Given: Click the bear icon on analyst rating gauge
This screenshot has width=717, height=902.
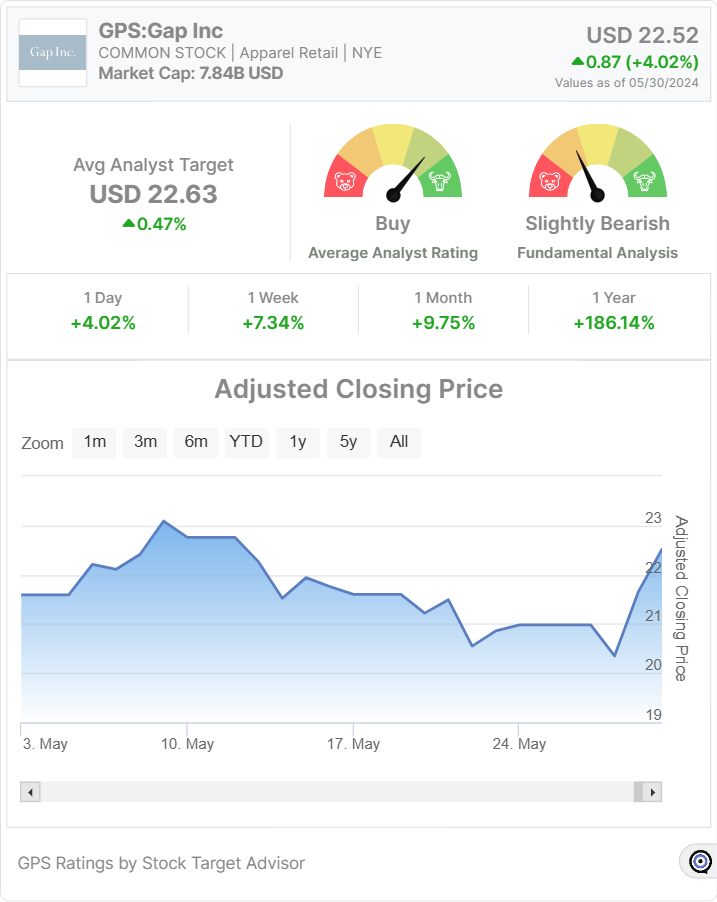Looking at the screenshot, I should point(345,182).
